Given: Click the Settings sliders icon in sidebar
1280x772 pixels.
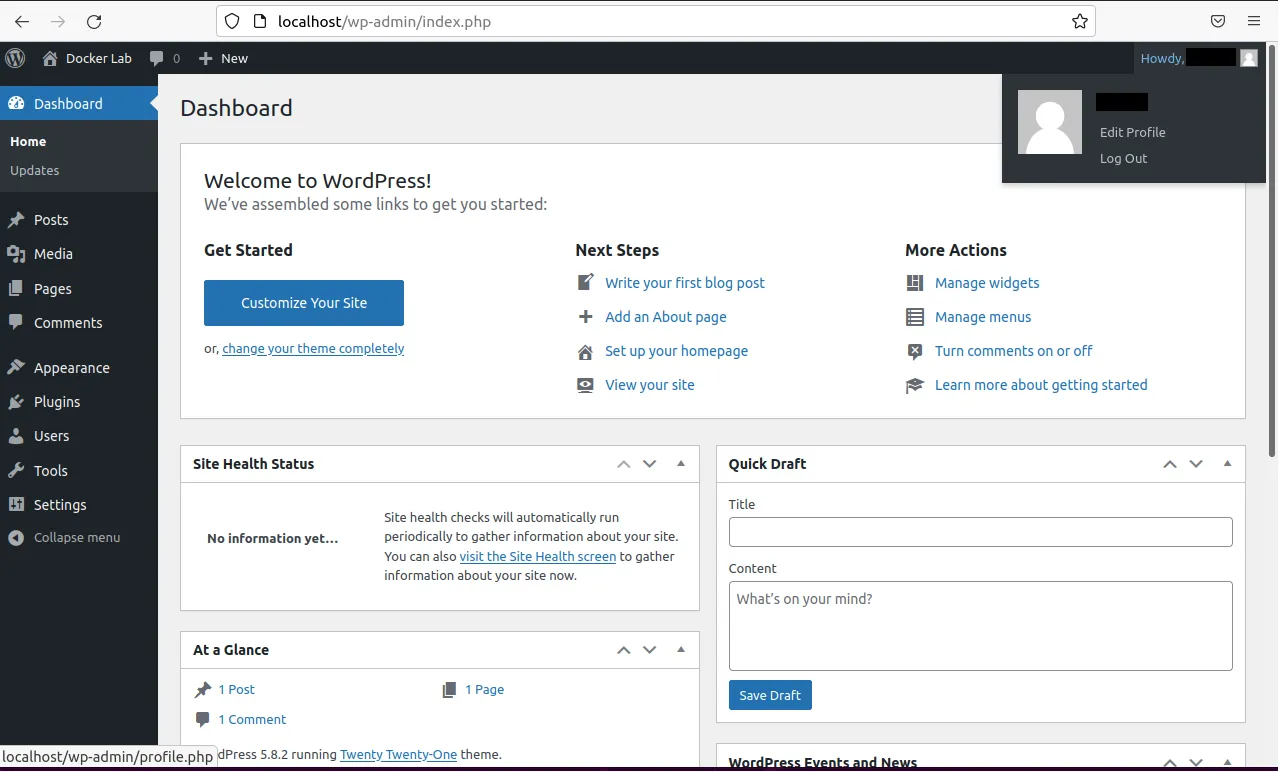Looking at the screenshot, I should click(x=16, y=504).
